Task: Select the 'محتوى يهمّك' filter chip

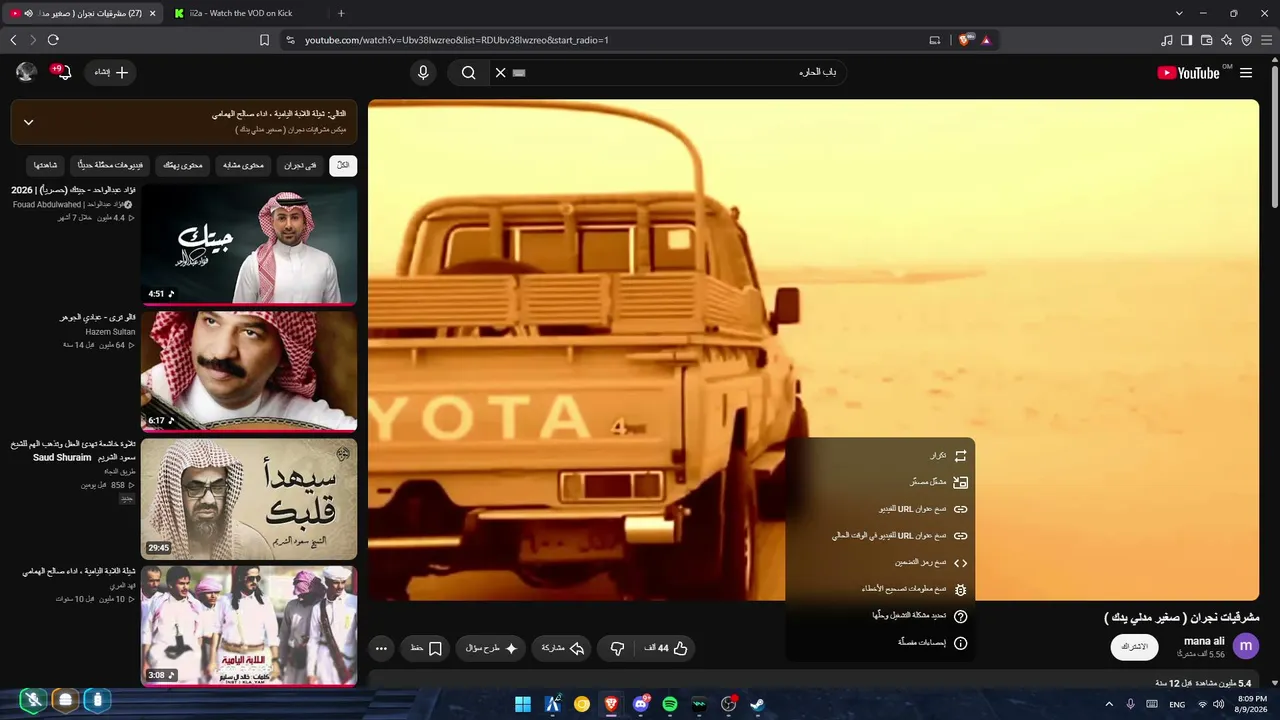Action: [183, 165]
